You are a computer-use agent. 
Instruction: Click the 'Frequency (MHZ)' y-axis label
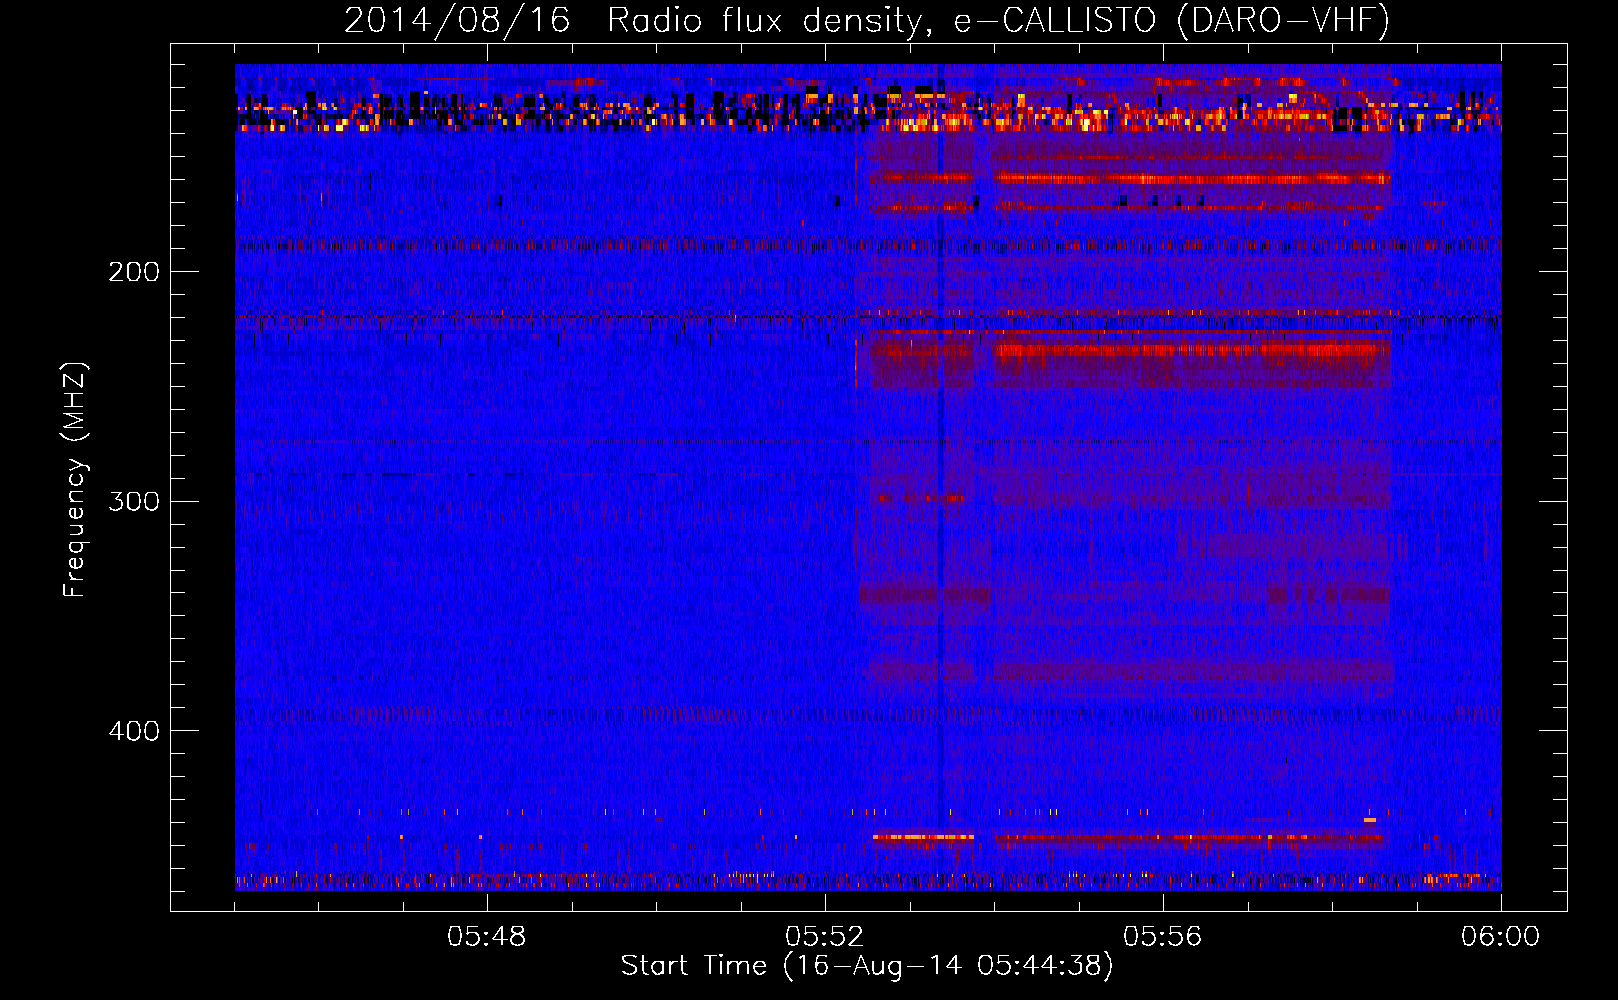75,480
